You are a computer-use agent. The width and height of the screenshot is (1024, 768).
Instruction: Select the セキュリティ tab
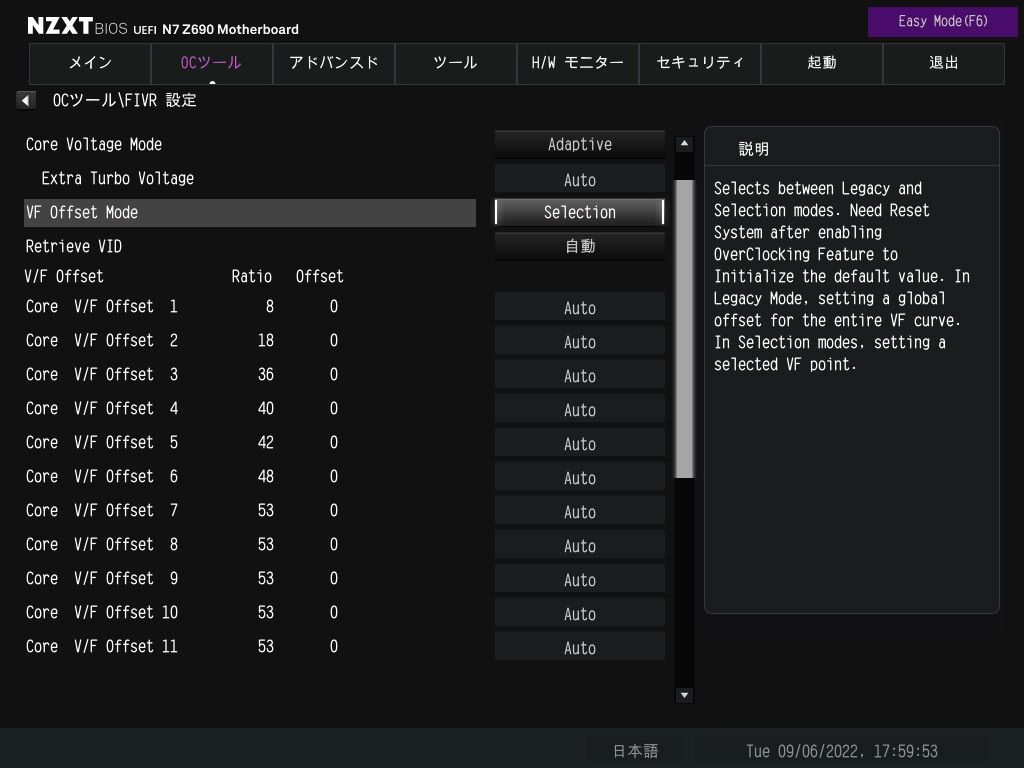[x=700, y=63]
